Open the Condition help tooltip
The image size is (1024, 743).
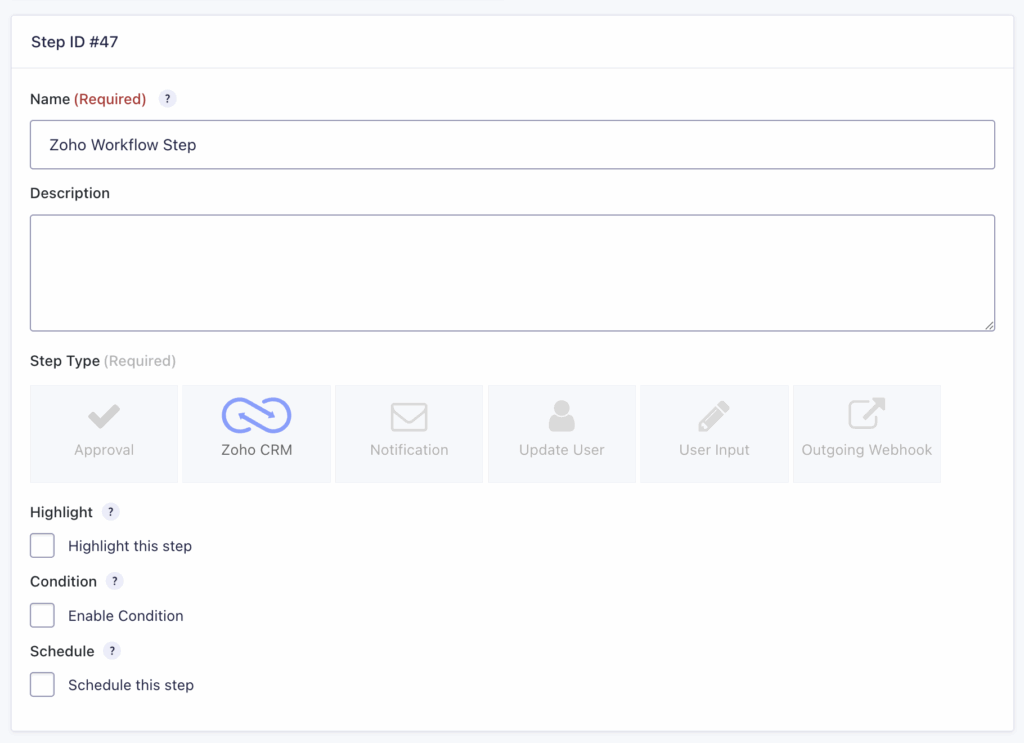tap(114, 581)
